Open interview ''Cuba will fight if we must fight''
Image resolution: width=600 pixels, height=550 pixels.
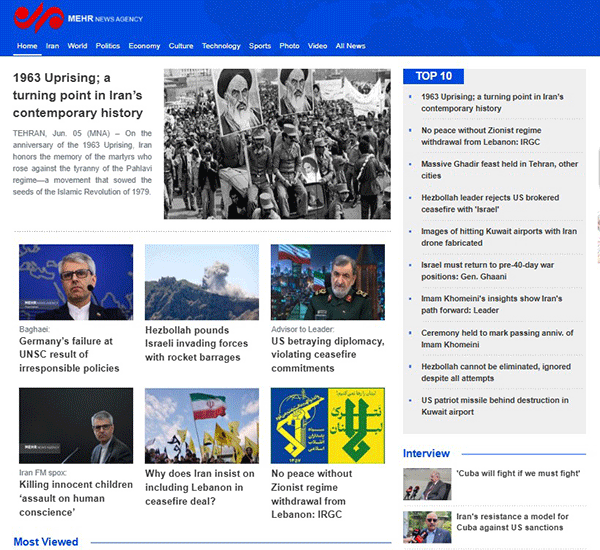click(x=518, y=473)
